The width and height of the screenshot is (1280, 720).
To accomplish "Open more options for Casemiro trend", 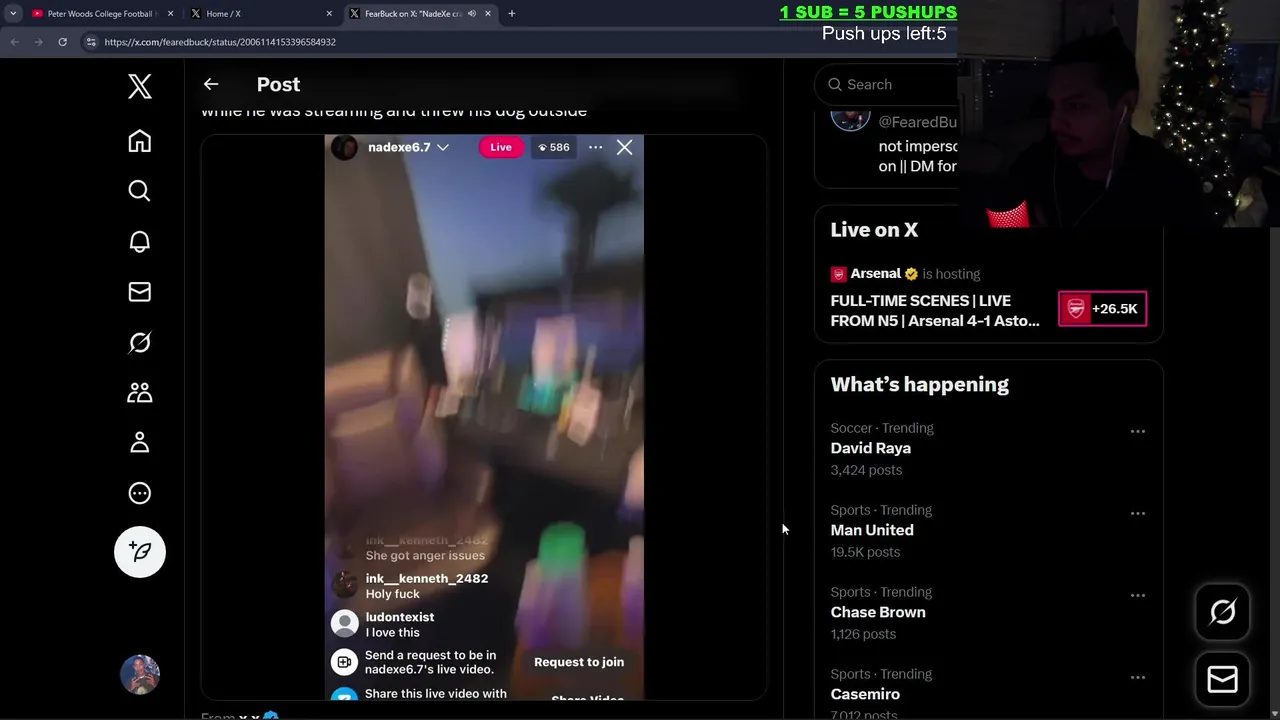I will pos(1138,678).
